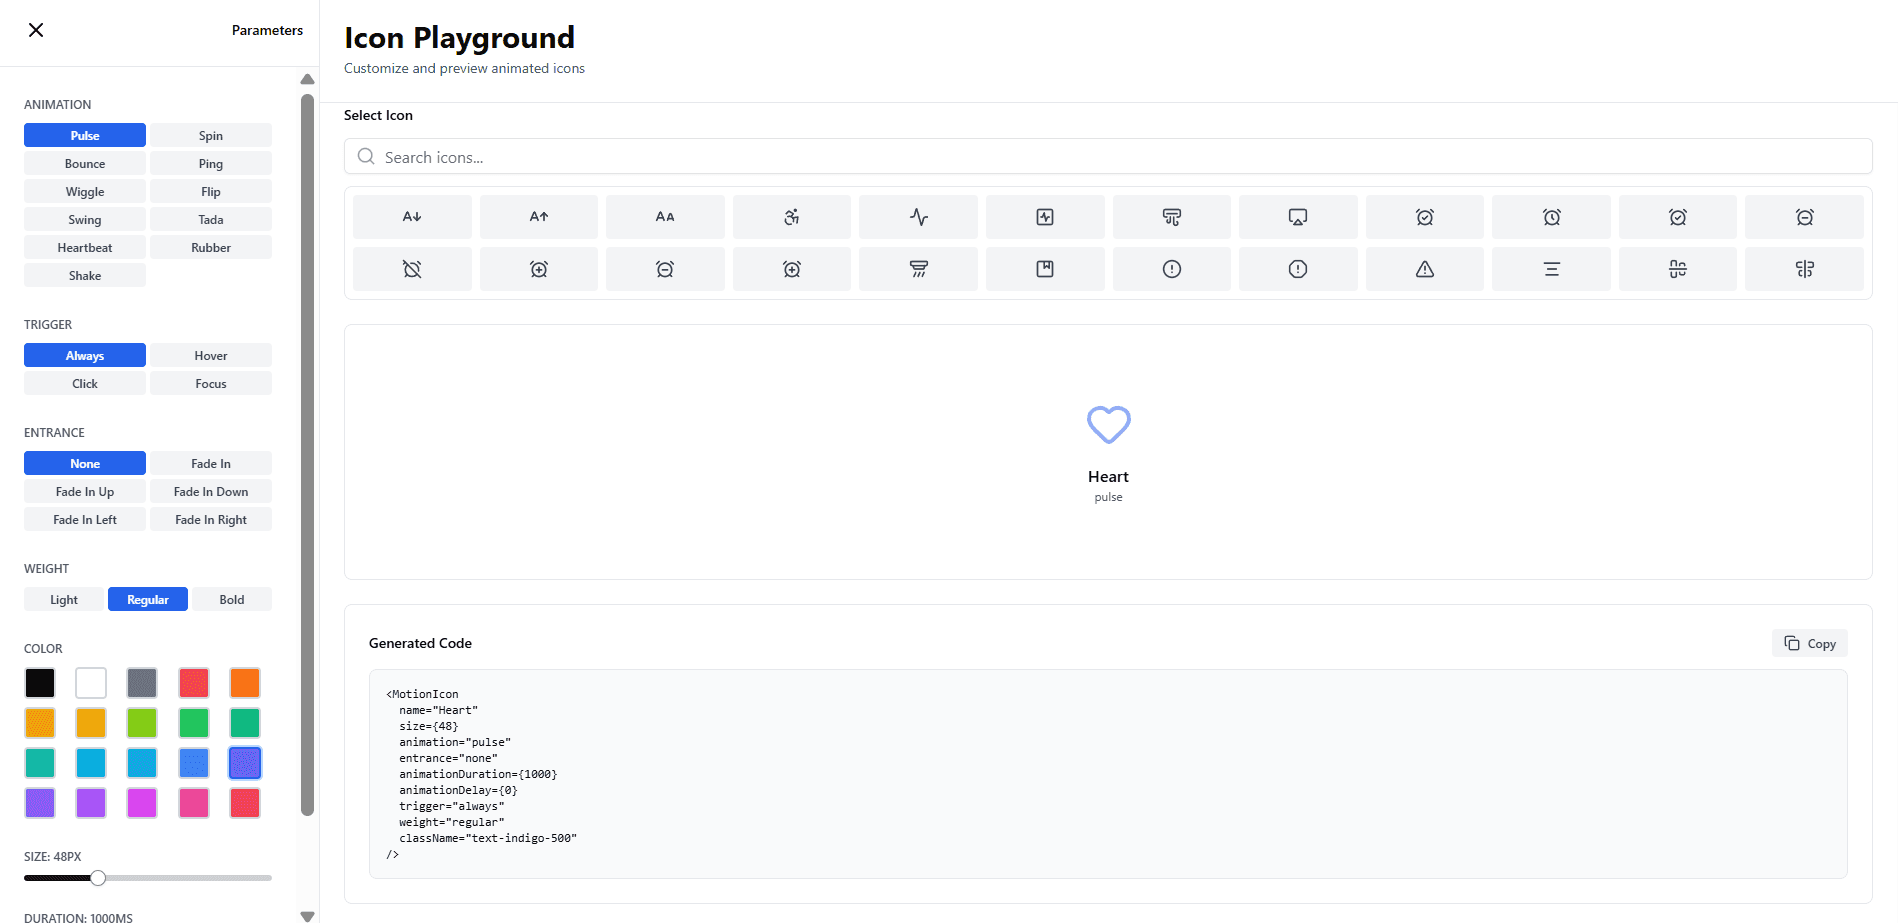The image size is (1898, 923).
Task: Choose the crossed-out alarm clock icon
Action: [x=412, y=268]
